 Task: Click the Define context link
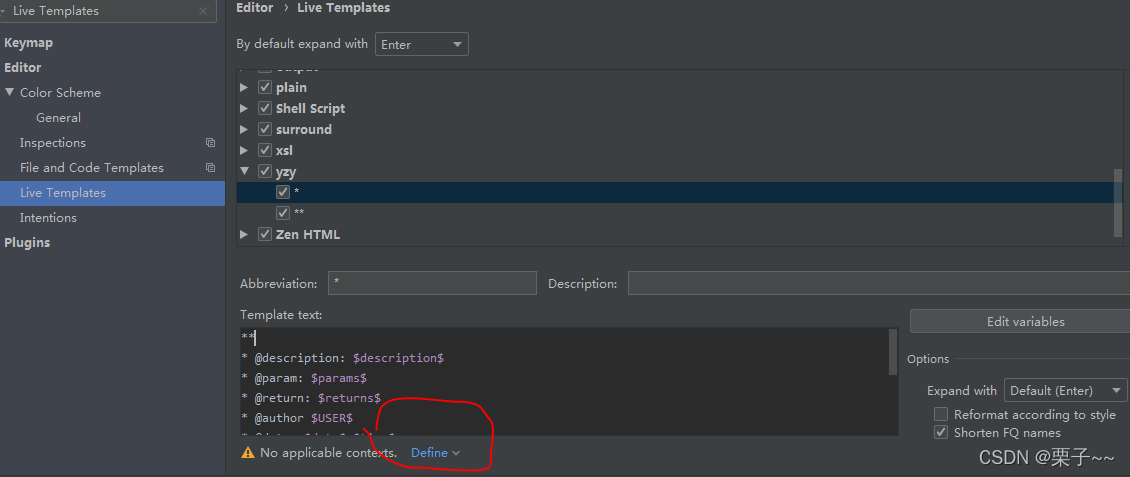pos(435,453)
